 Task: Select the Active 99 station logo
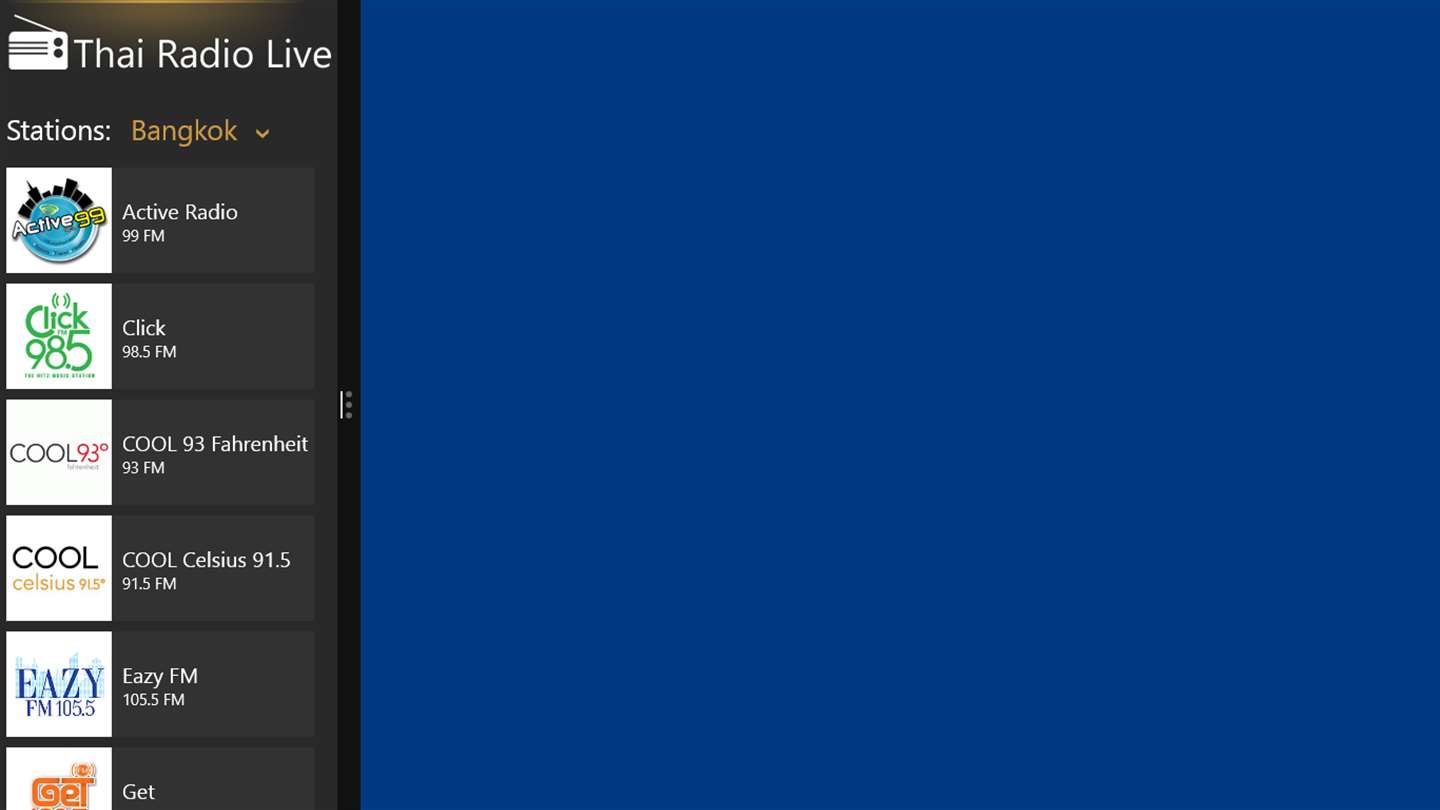point(59,220)
